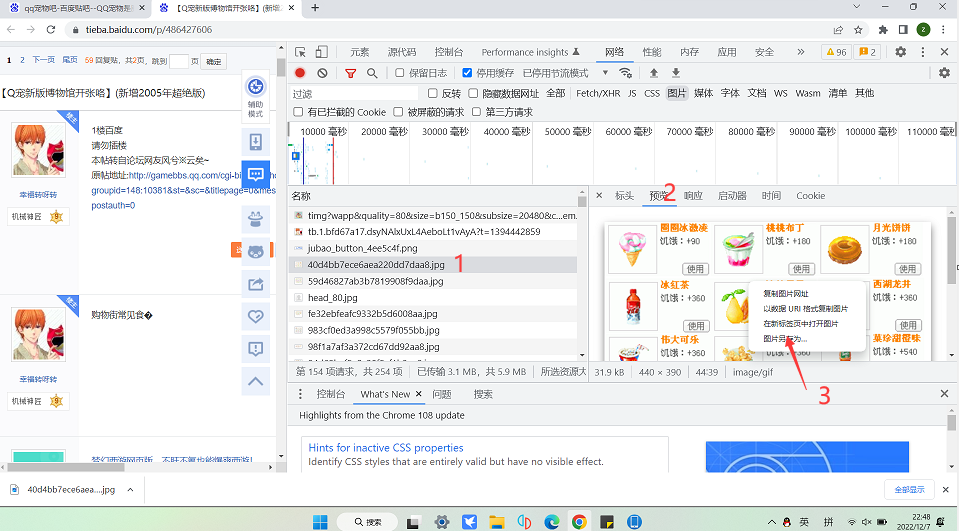Click the browser reload button

[x=51, y=29]
